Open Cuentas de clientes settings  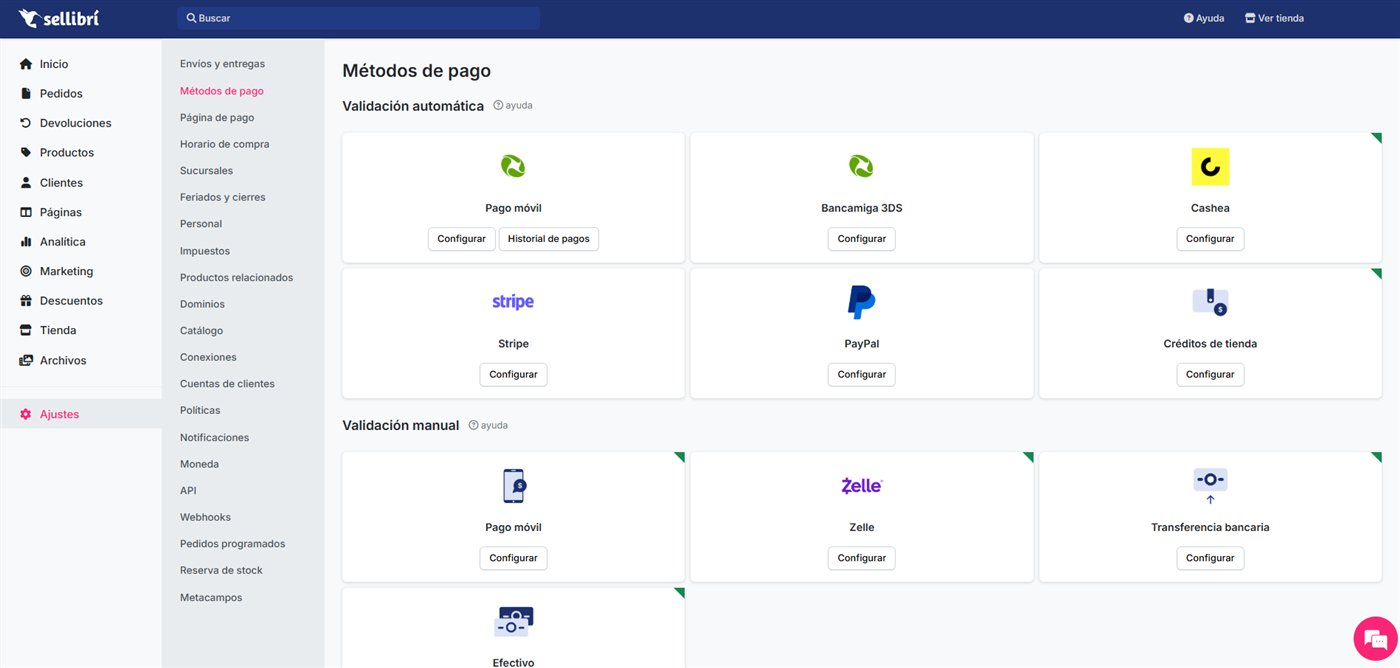227,384
